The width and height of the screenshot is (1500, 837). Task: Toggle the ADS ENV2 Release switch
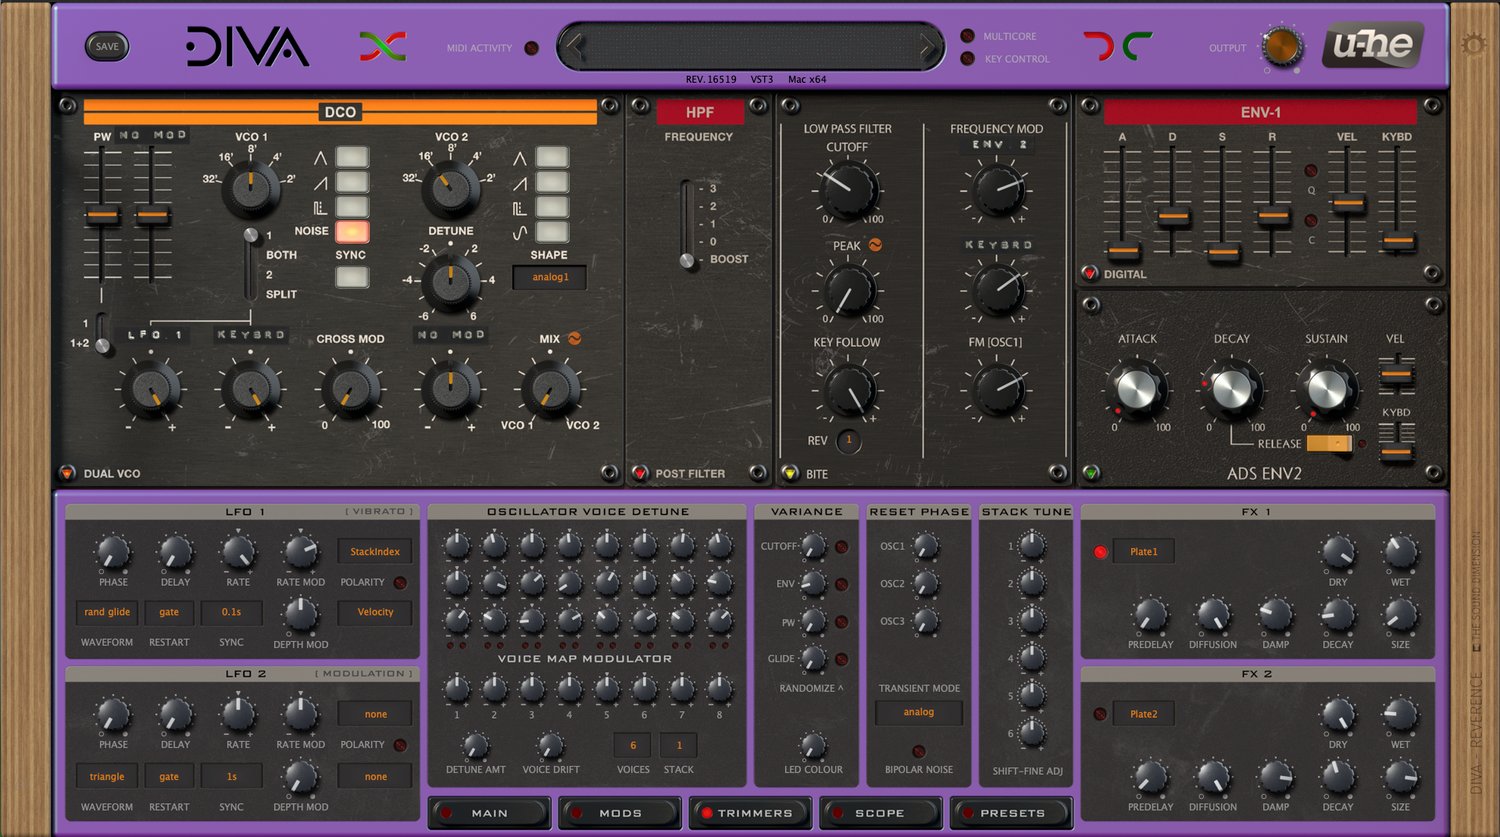[1329, 443]
